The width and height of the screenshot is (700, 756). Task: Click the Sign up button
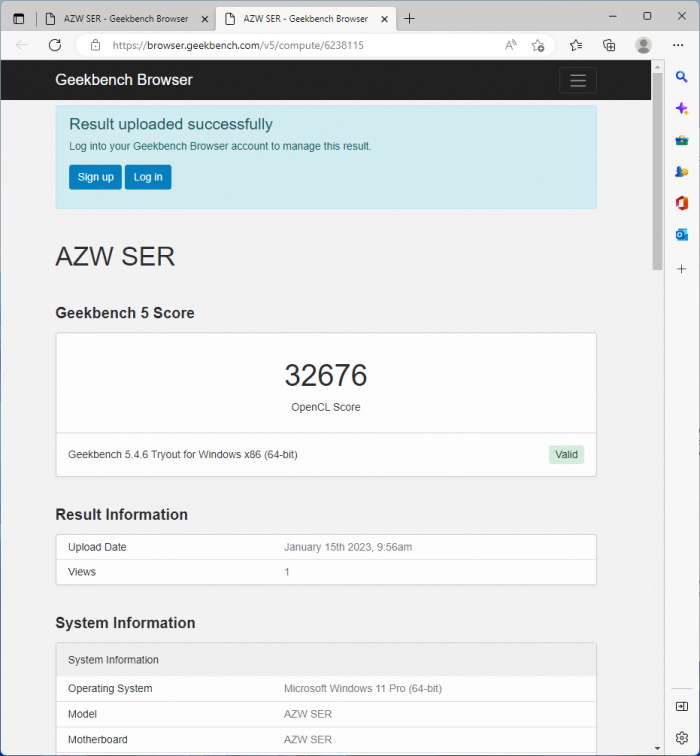[x=95, y=177]
